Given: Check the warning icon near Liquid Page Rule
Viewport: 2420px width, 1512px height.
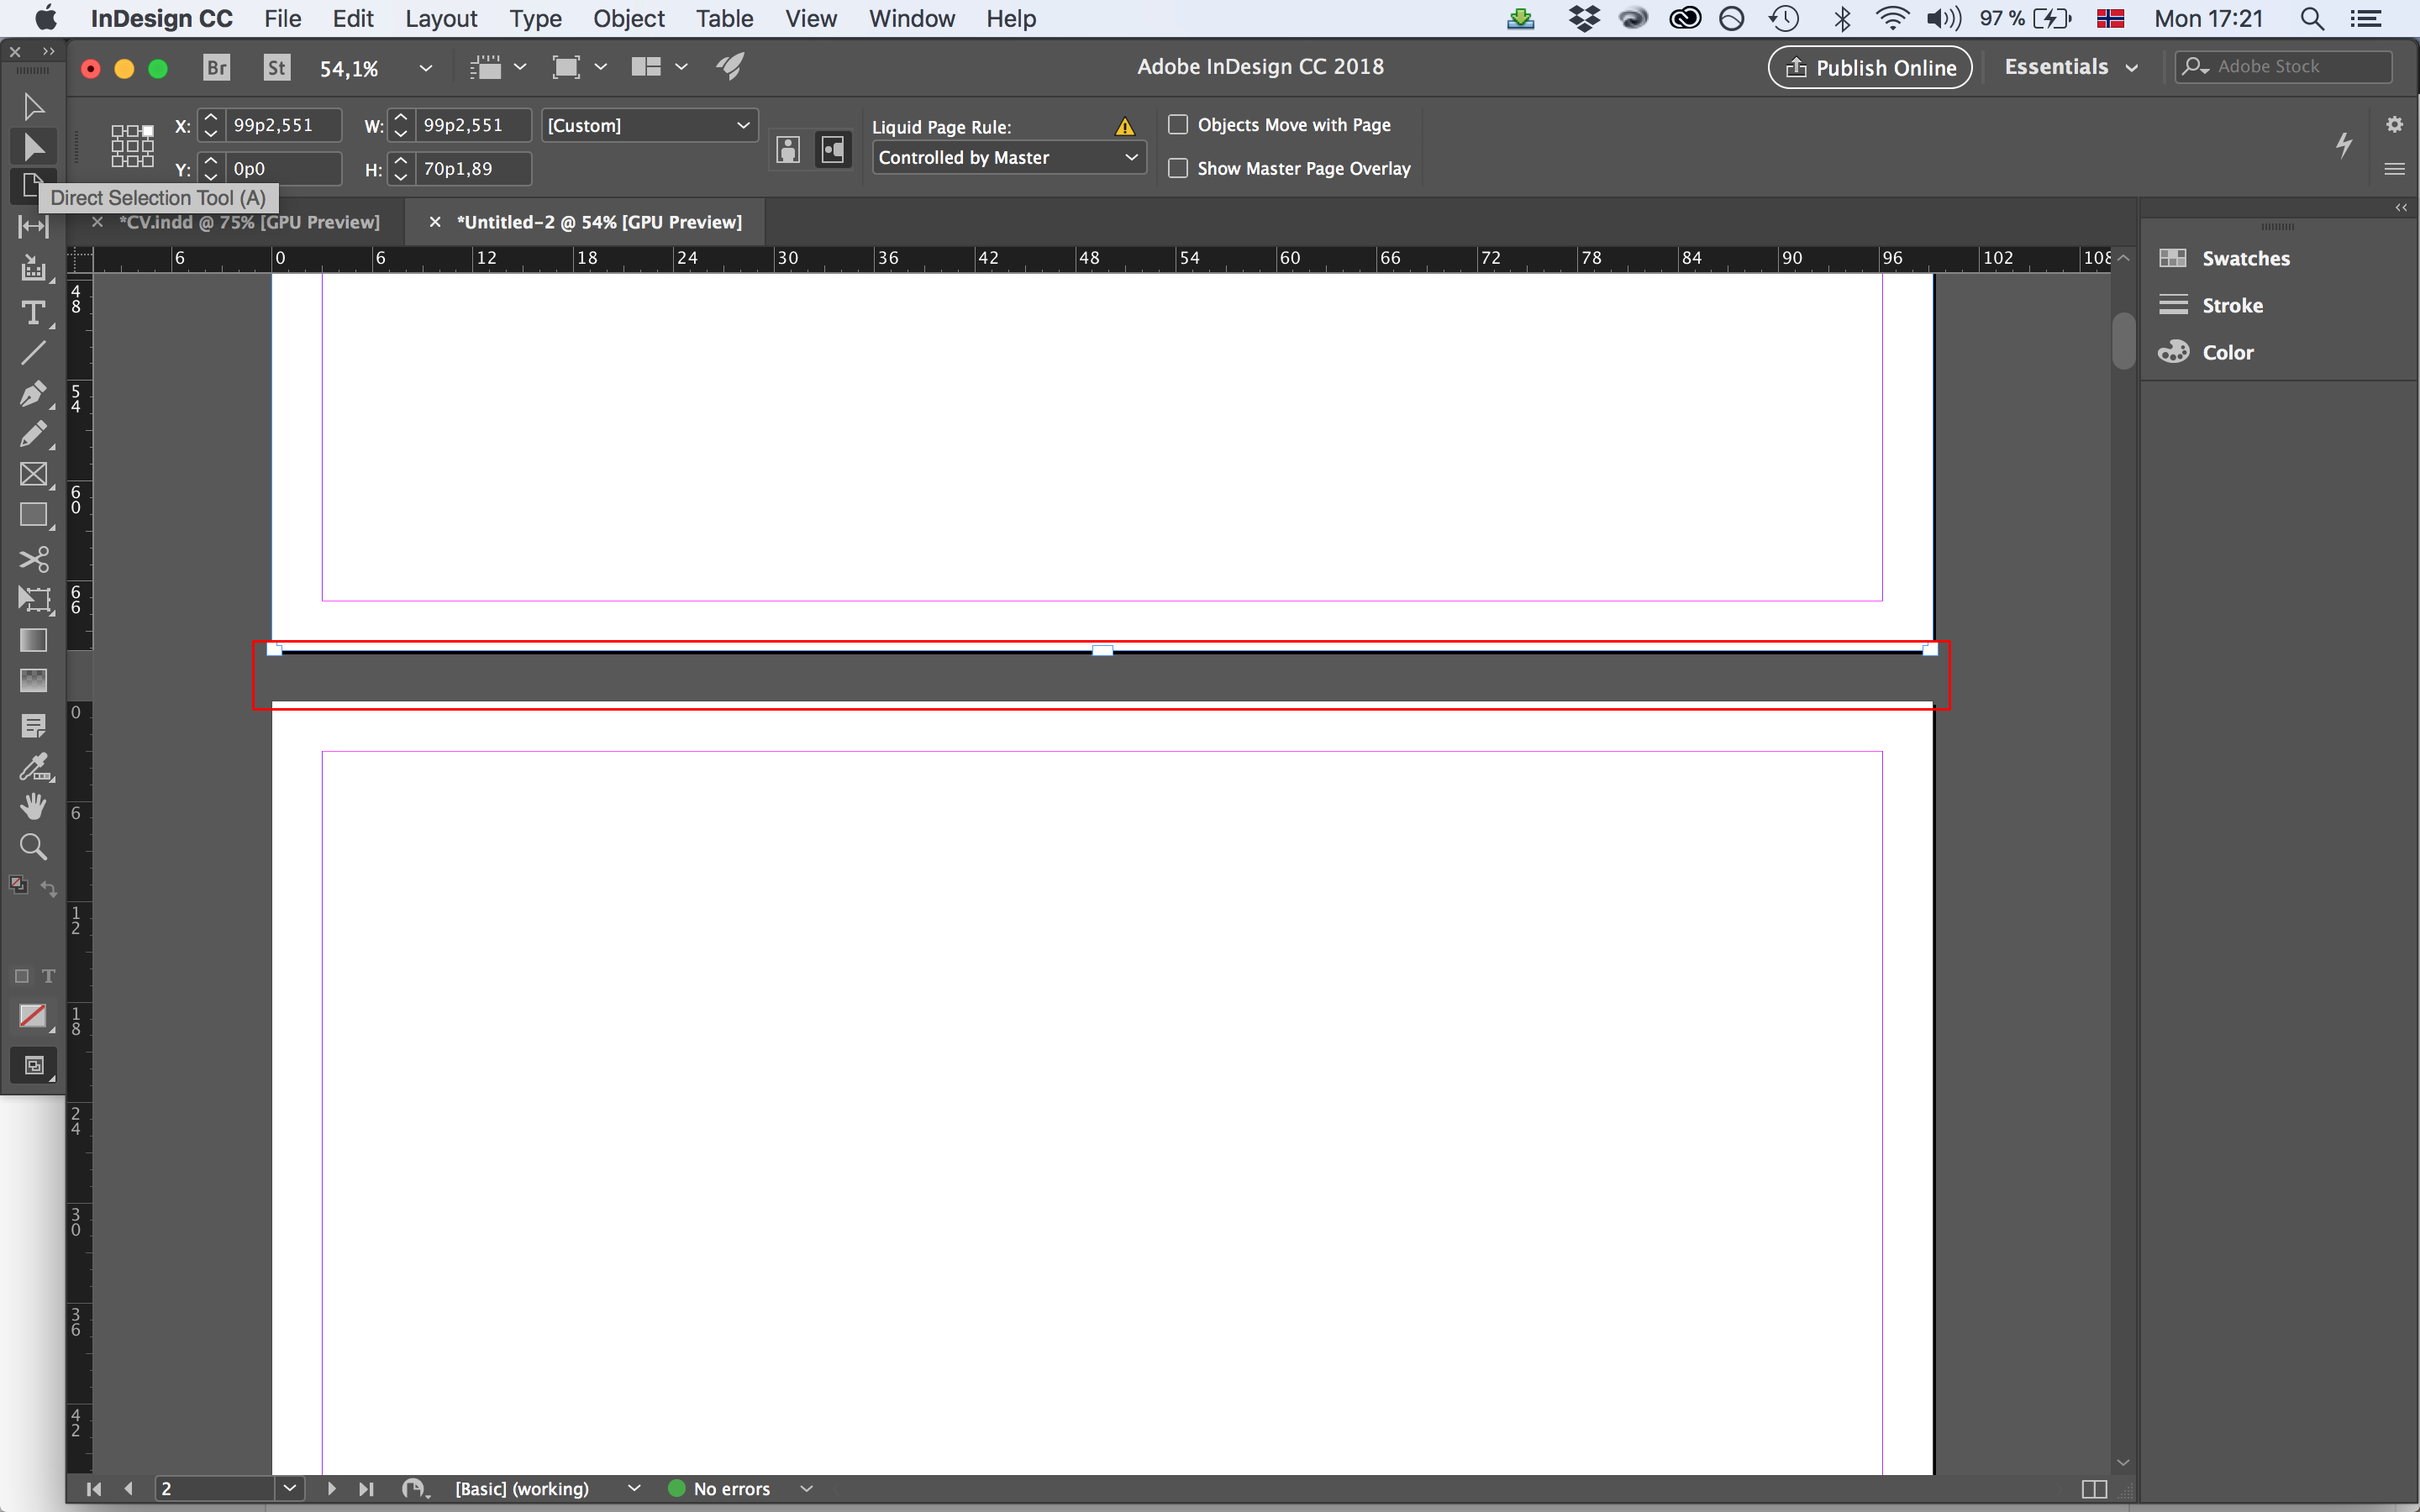Looking at the screenshot, I should coord(1128,125).
